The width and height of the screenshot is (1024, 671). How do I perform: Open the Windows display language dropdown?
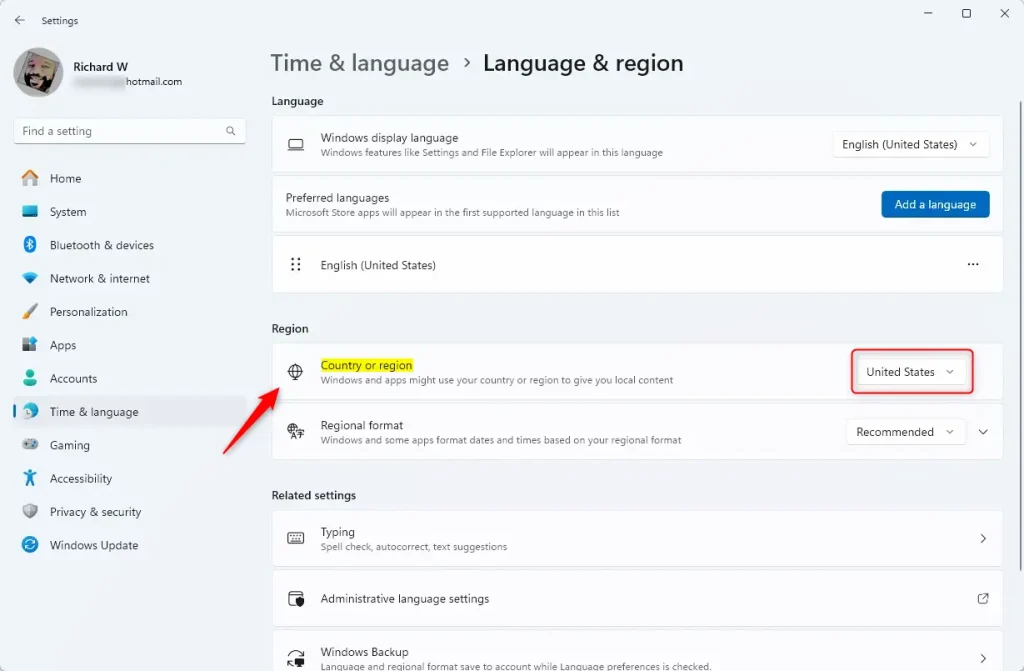(x=910, y=145)
